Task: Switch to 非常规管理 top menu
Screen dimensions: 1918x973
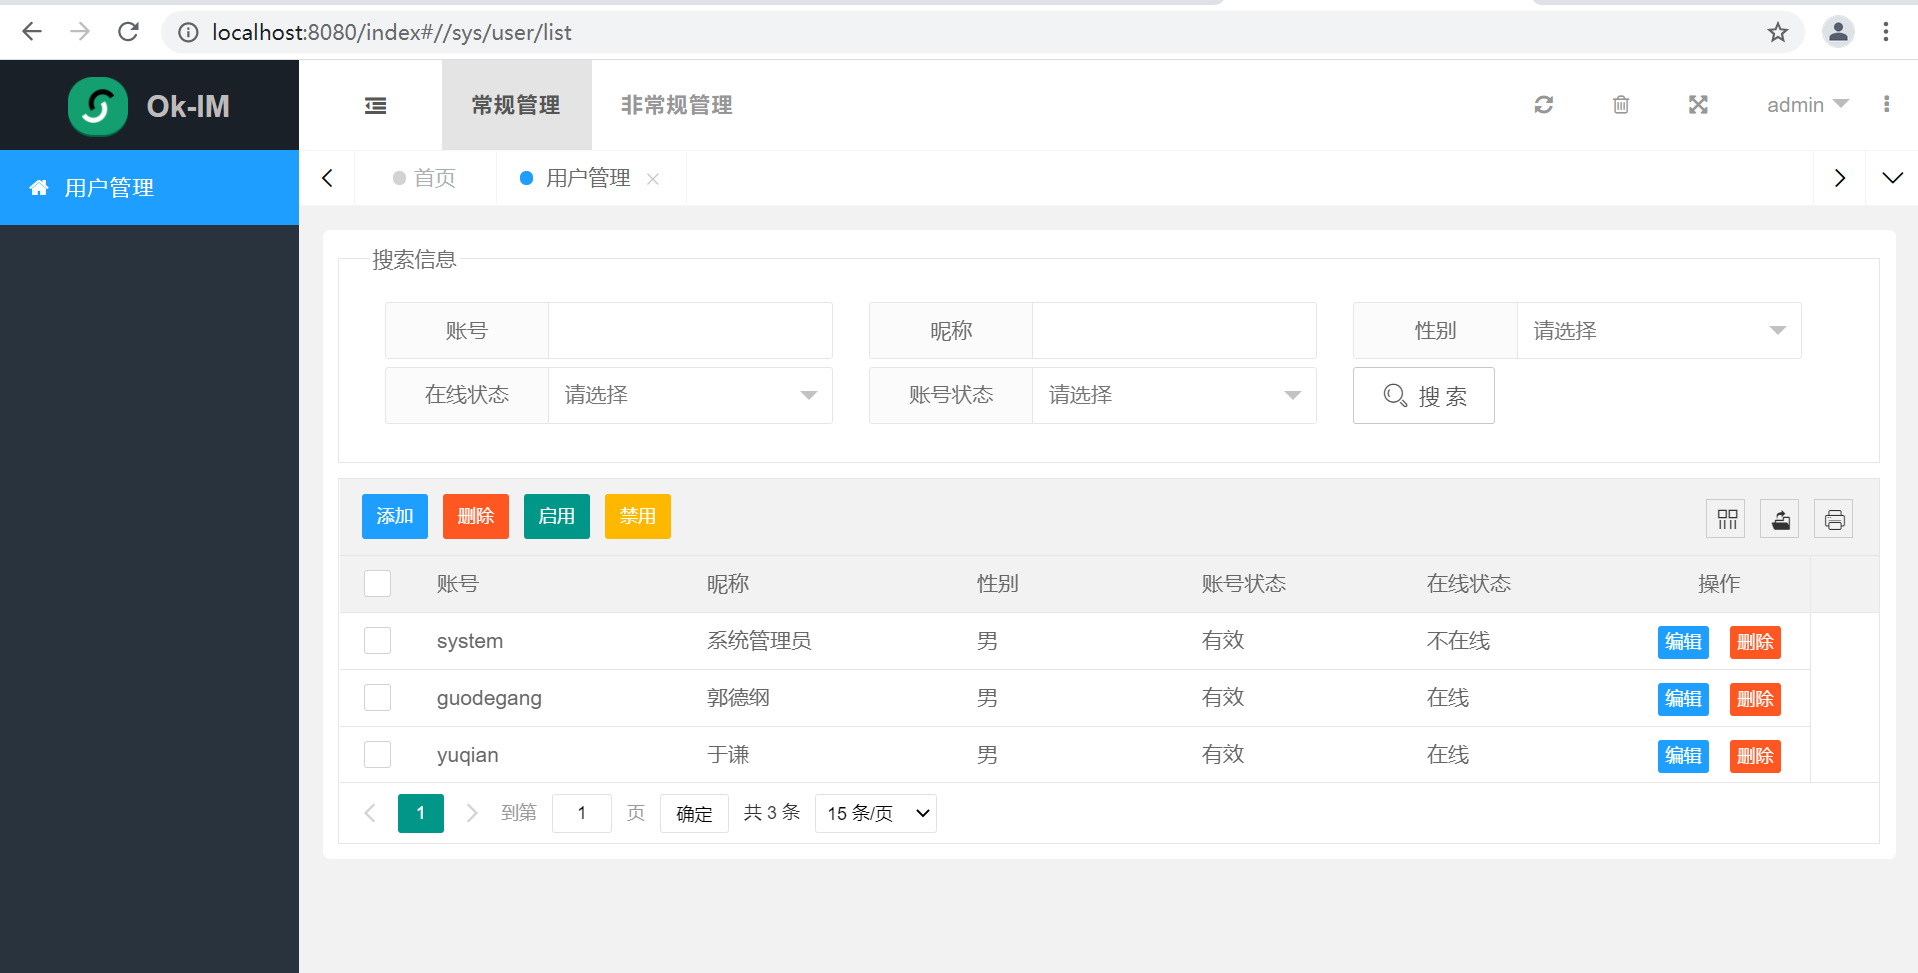Action: click(x=677, y=105)
